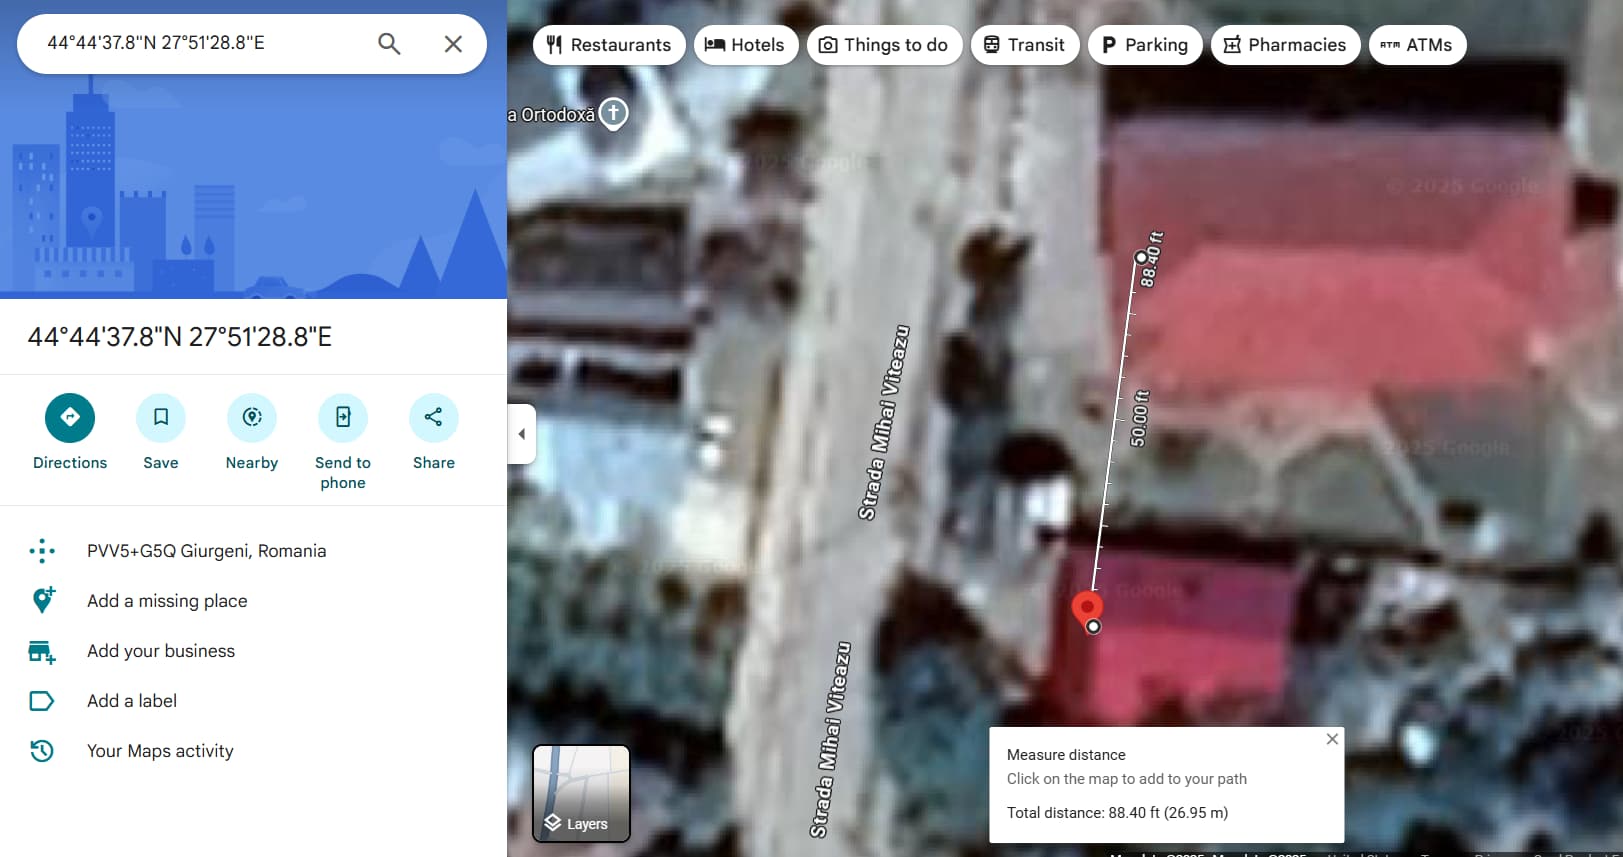Viewport: 1623px width, 857px height.
Task: Click the measurement start point at the pin
Action: (1093, 627)
